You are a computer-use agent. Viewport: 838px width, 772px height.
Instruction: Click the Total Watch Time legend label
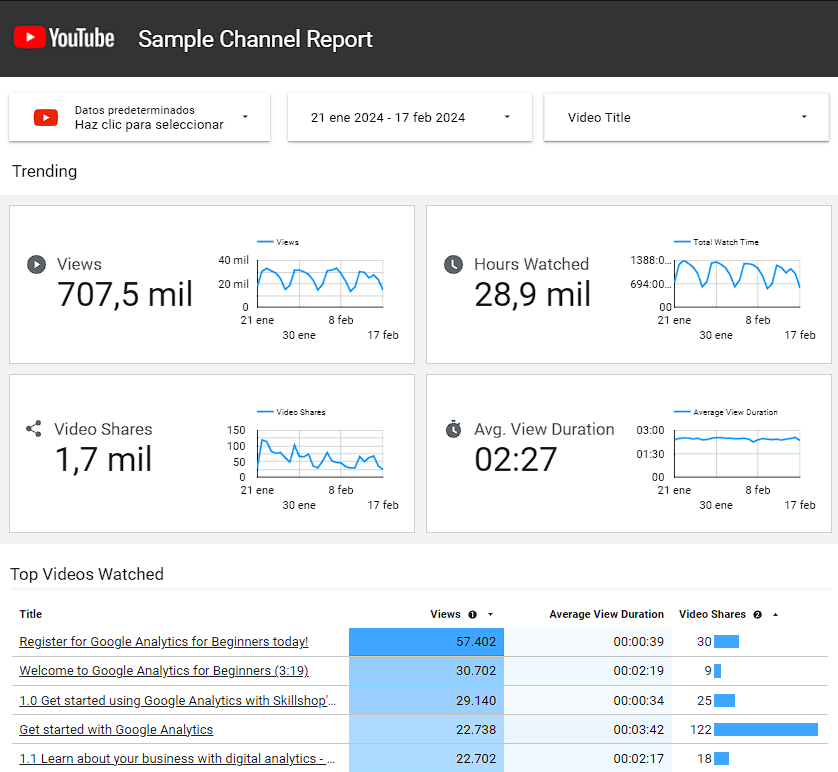tap(726, 242)
